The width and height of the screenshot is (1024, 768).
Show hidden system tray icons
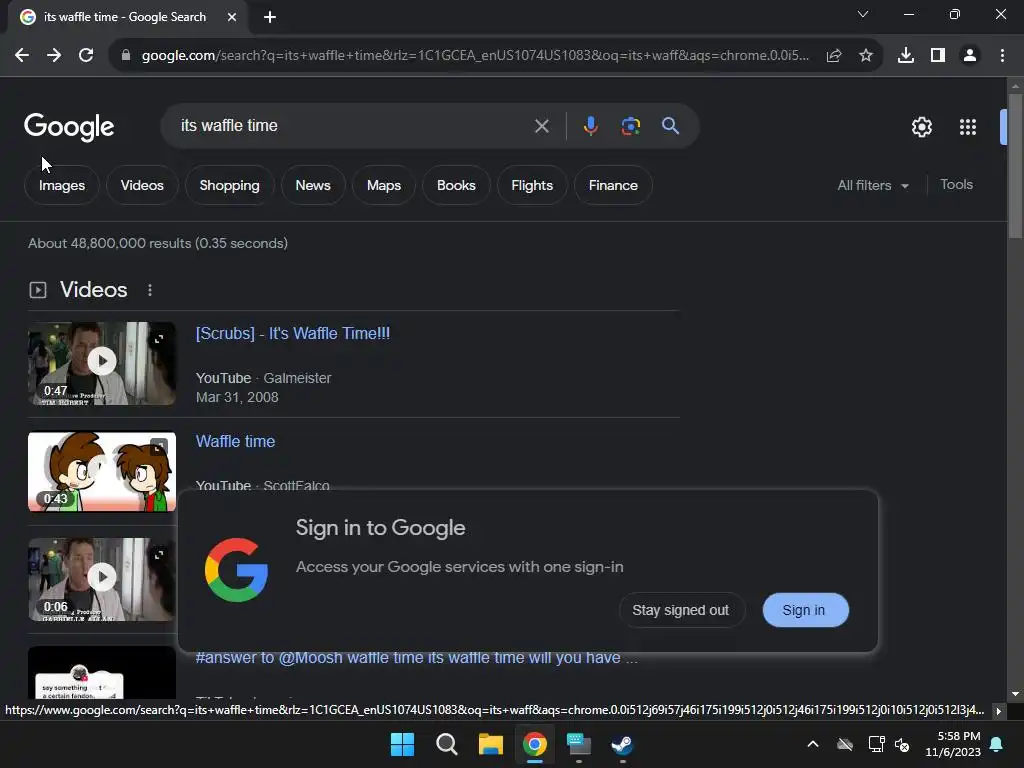[x=812, y=744]
